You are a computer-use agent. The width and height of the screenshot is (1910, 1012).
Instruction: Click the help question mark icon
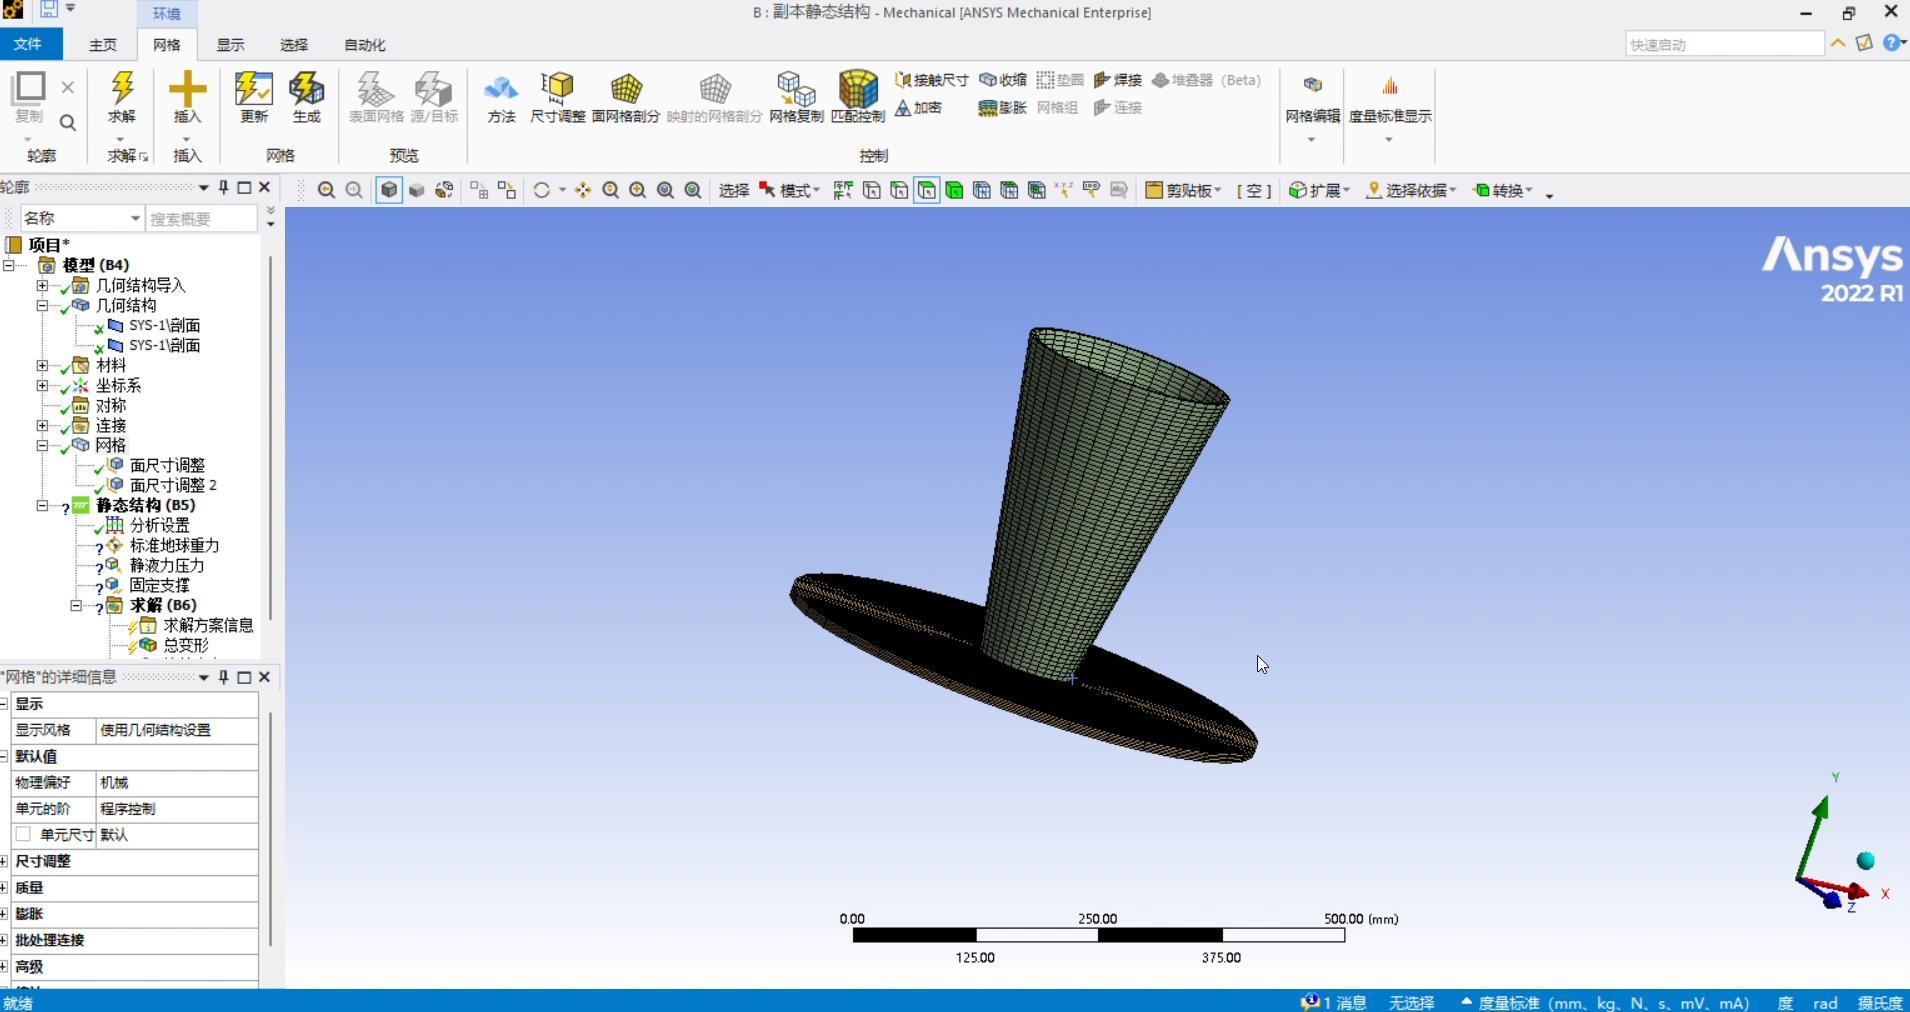[1891, 43]
